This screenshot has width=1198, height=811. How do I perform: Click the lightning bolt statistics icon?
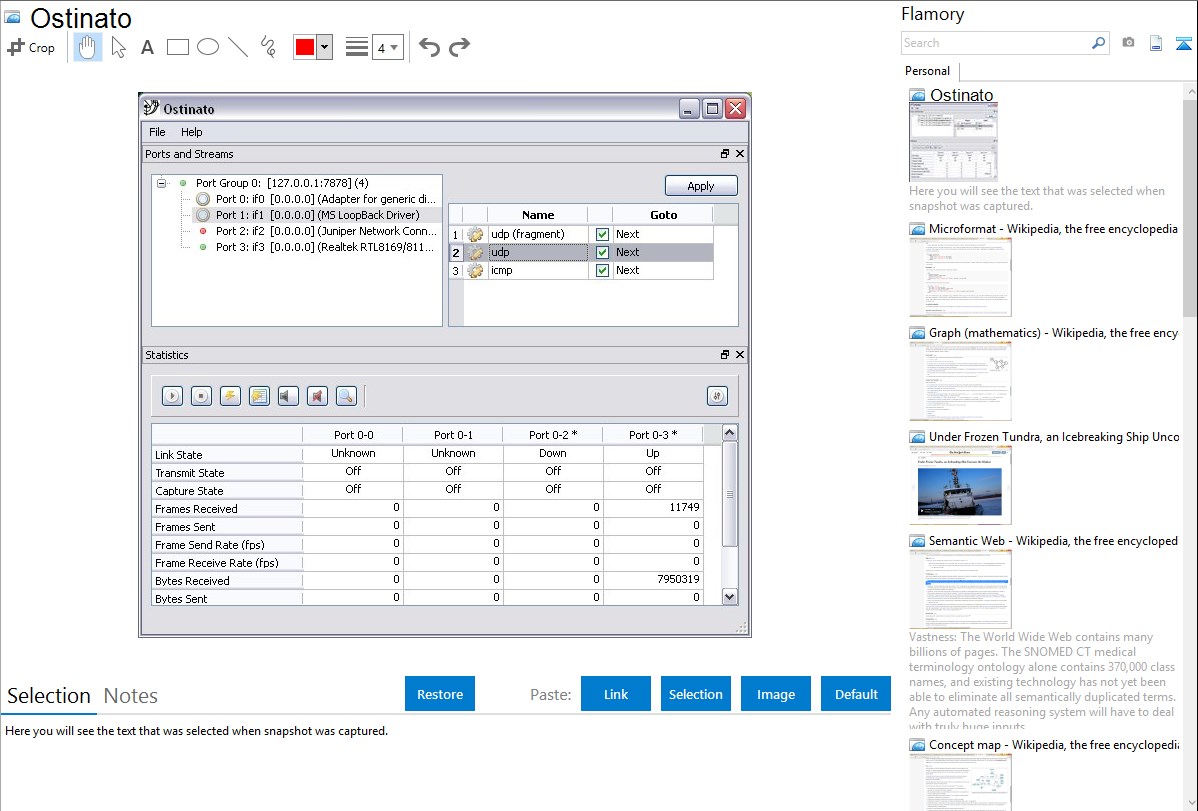point(230,396)
